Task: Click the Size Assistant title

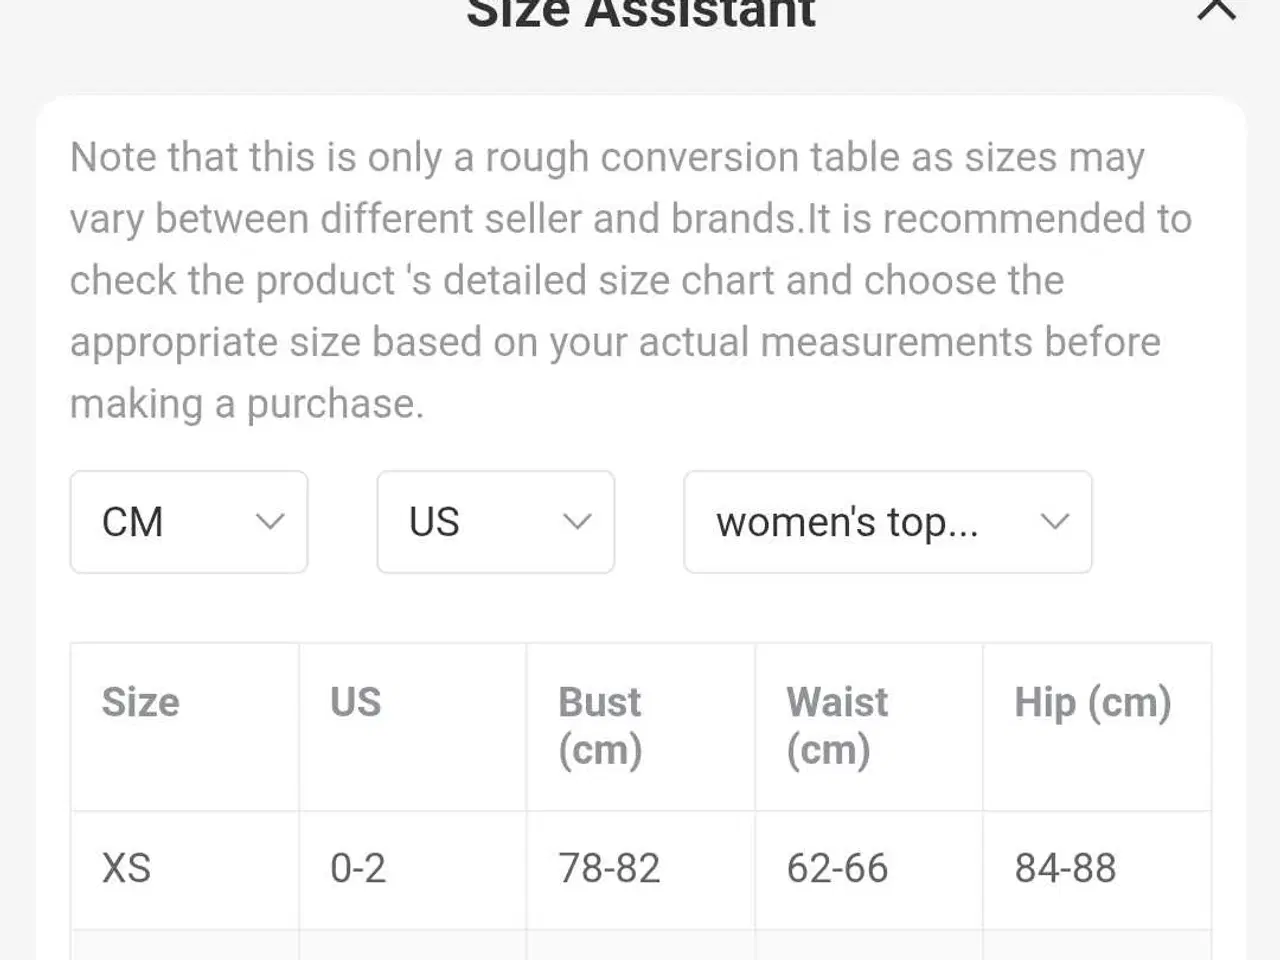Action: (641, 14)
